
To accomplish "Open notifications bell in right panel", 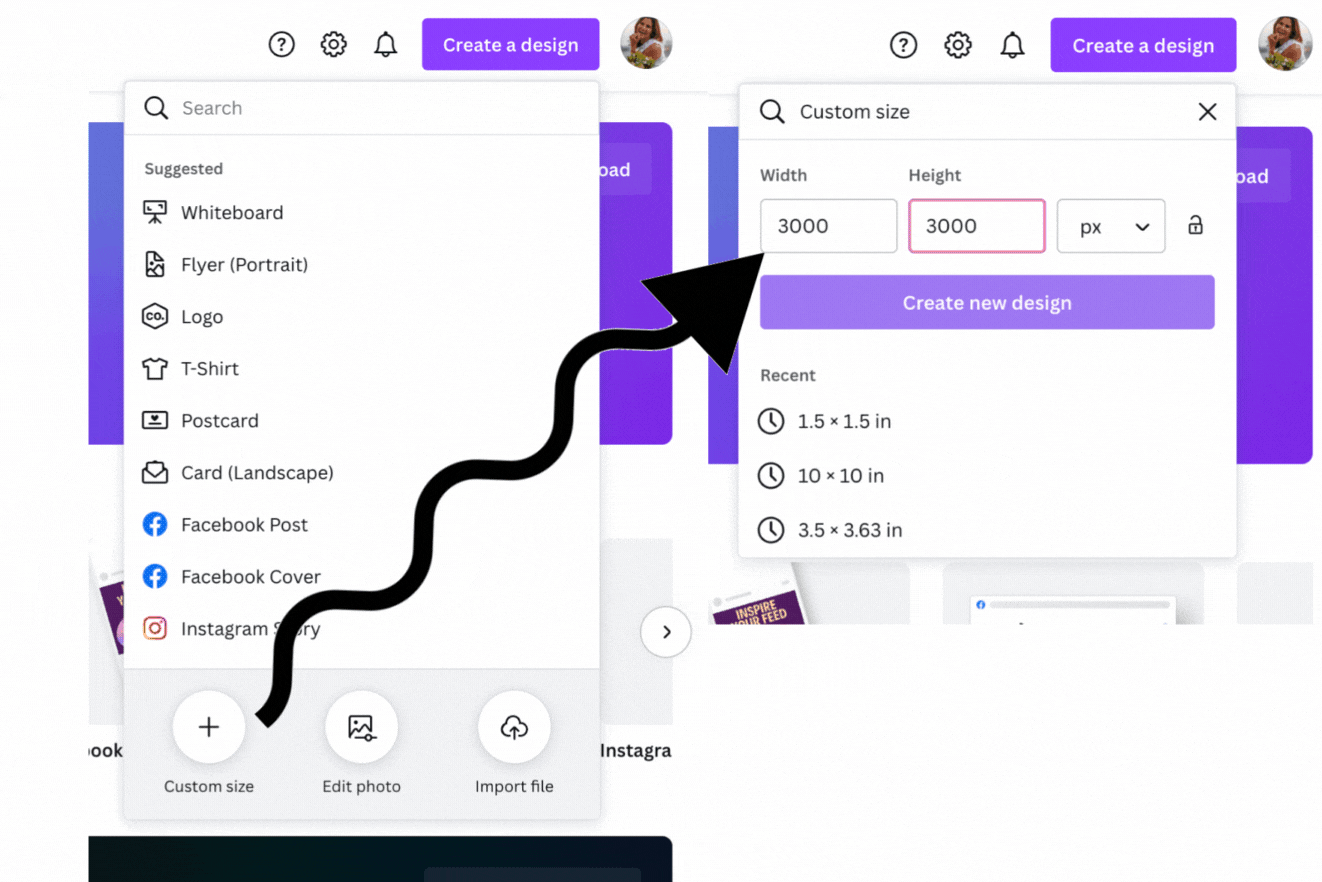I will [1012, 45].
